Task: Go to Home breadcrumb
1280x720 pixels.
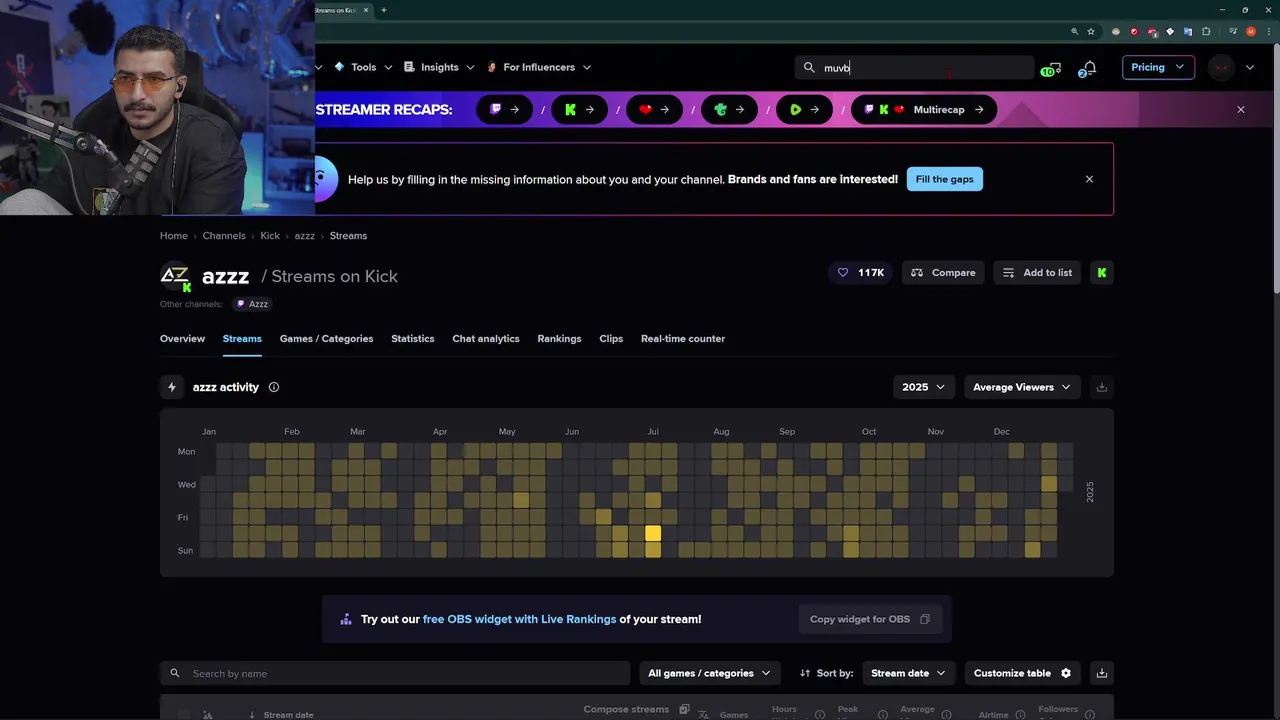Action: click(x=174, y=236)
